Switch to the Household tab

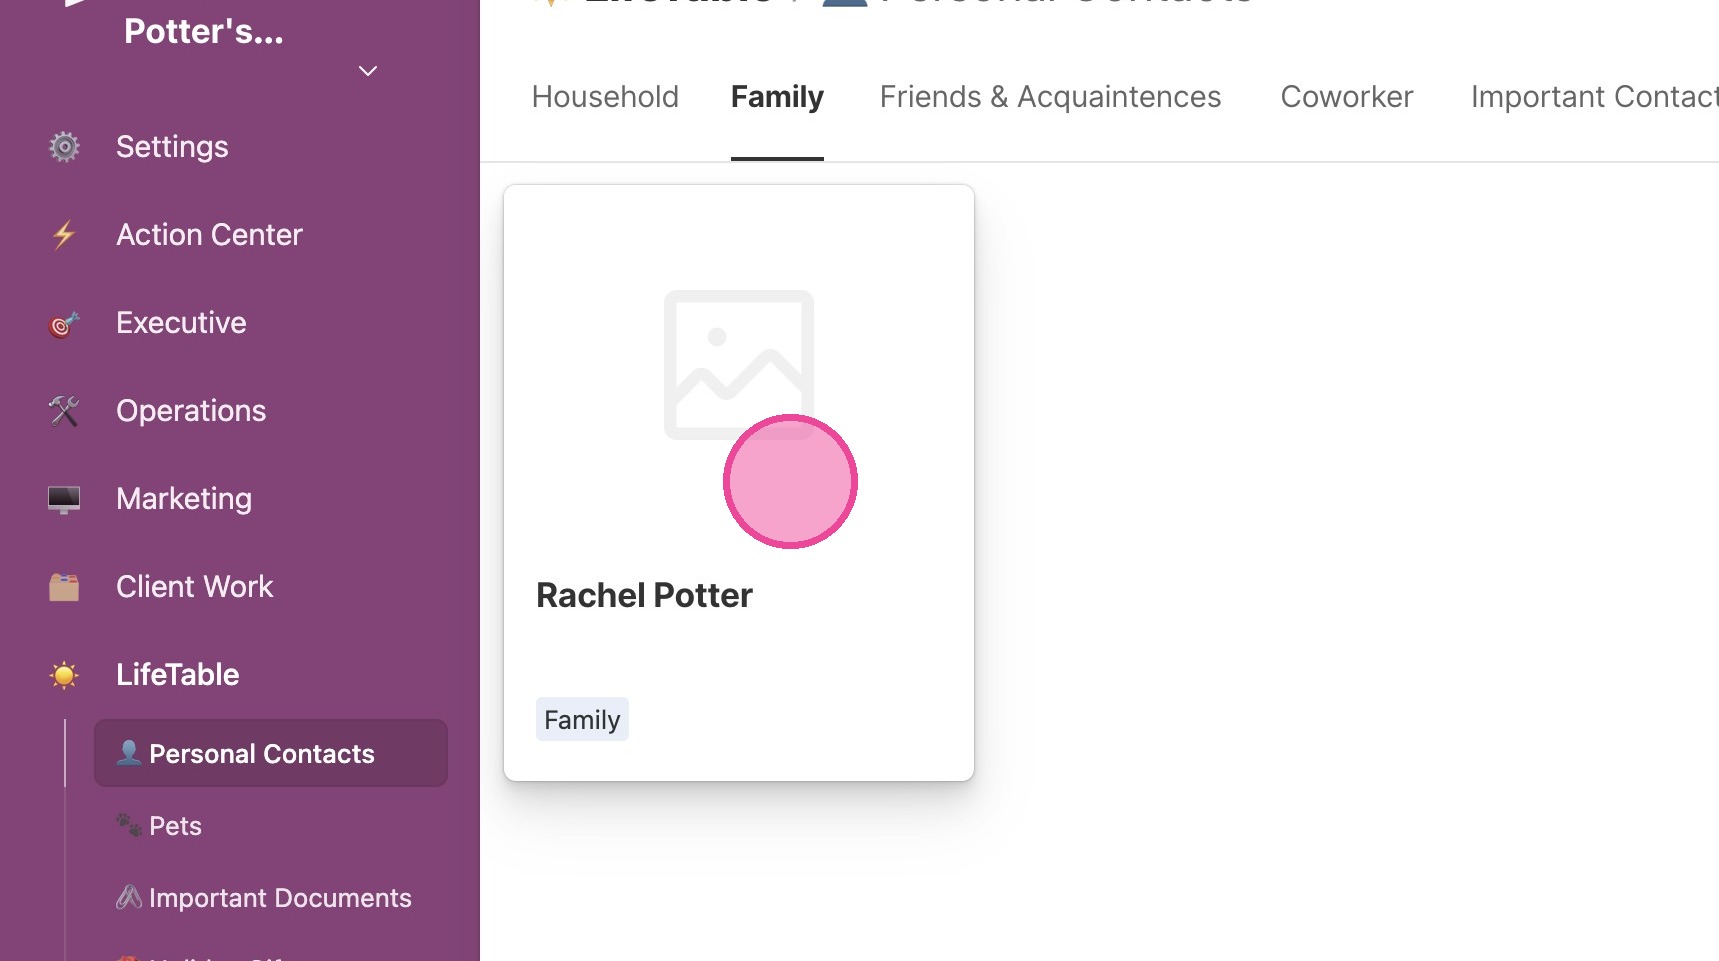605,97
